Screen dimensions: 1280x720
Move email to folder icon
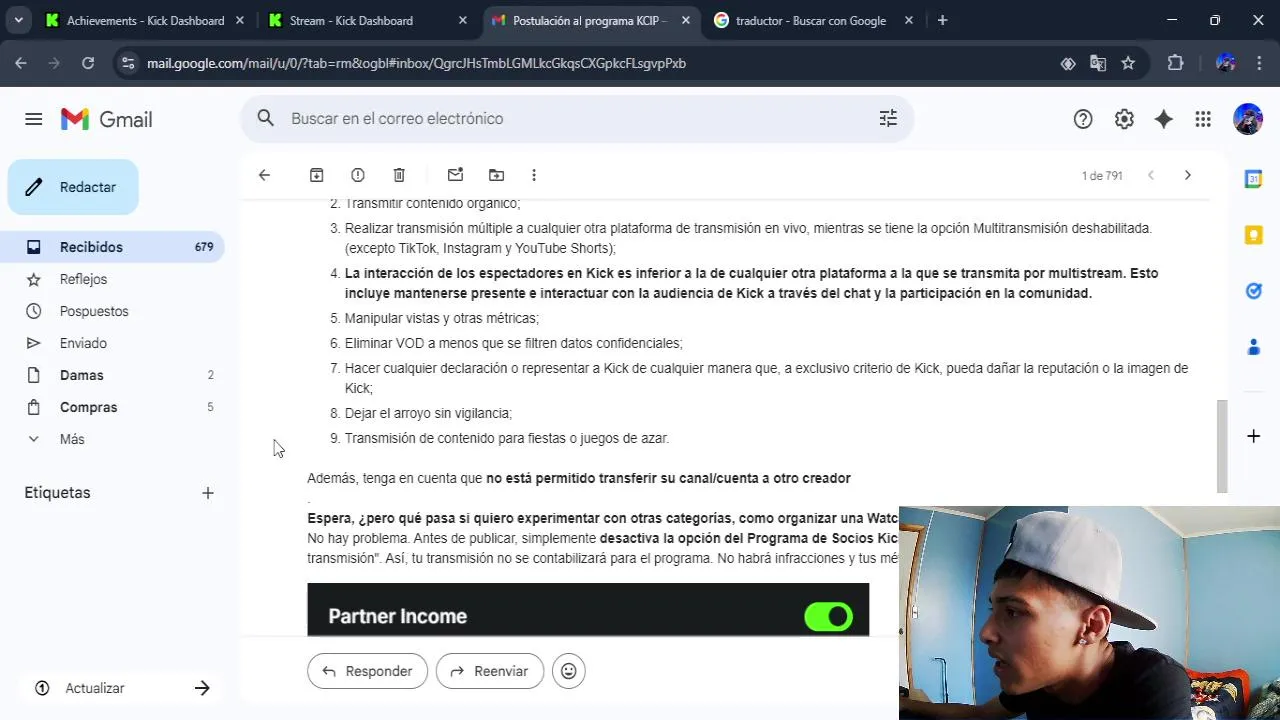click(x=496, y=175)
